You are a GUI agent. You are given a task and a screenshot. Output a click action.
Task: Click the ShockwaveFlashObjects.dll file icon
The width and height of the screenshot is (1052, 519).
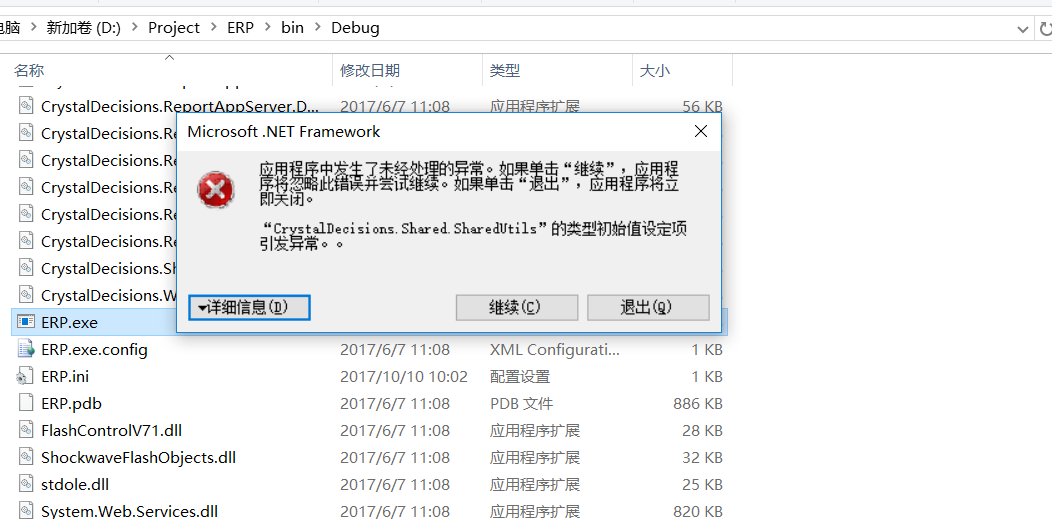(25, 457)
